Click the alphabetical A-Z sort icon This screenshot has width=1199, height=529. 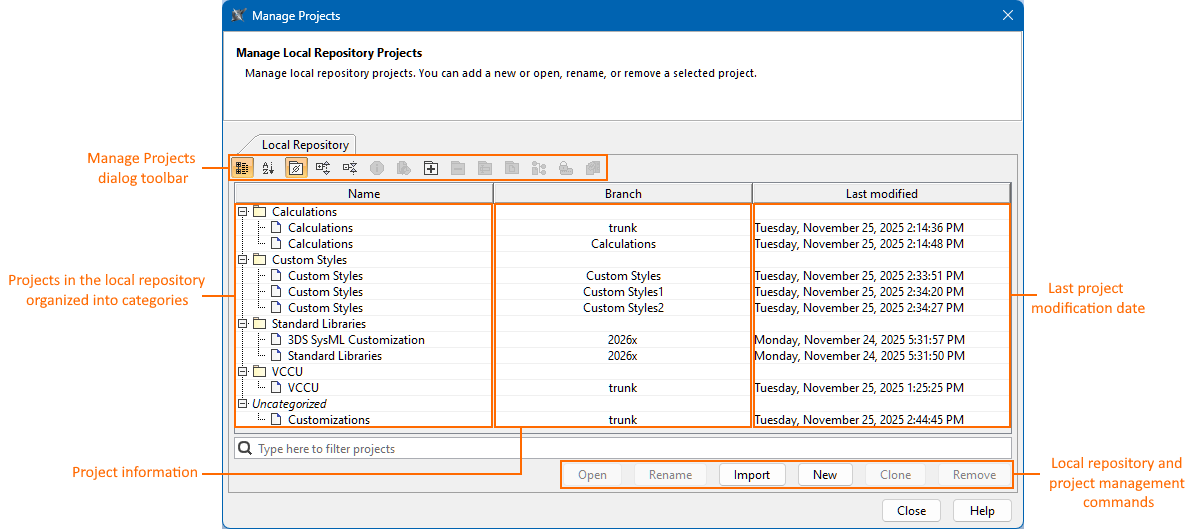(268, 168)
